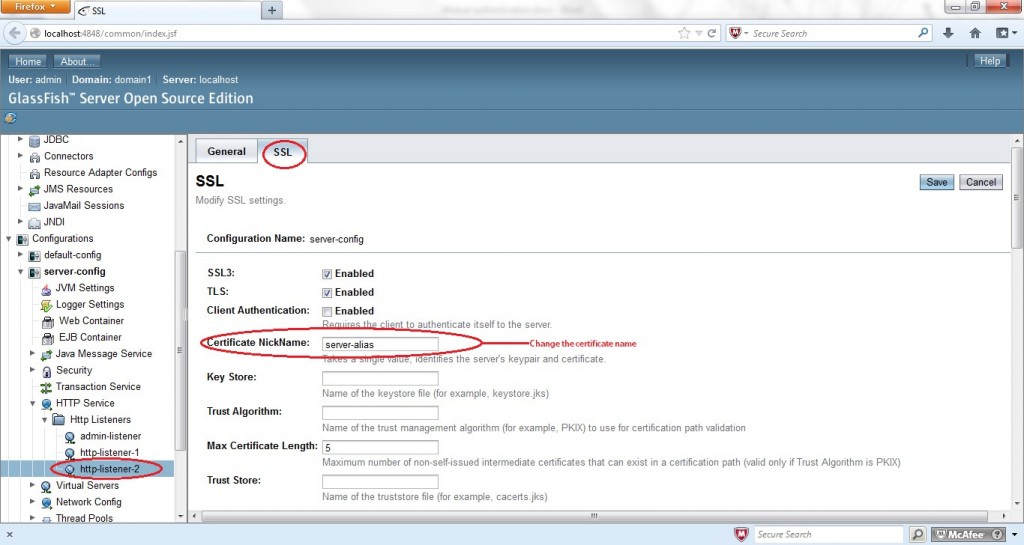Expand the Virtual Servers node
The width and height of the screenshot is (1024, 545).
[x=32, y=485]
